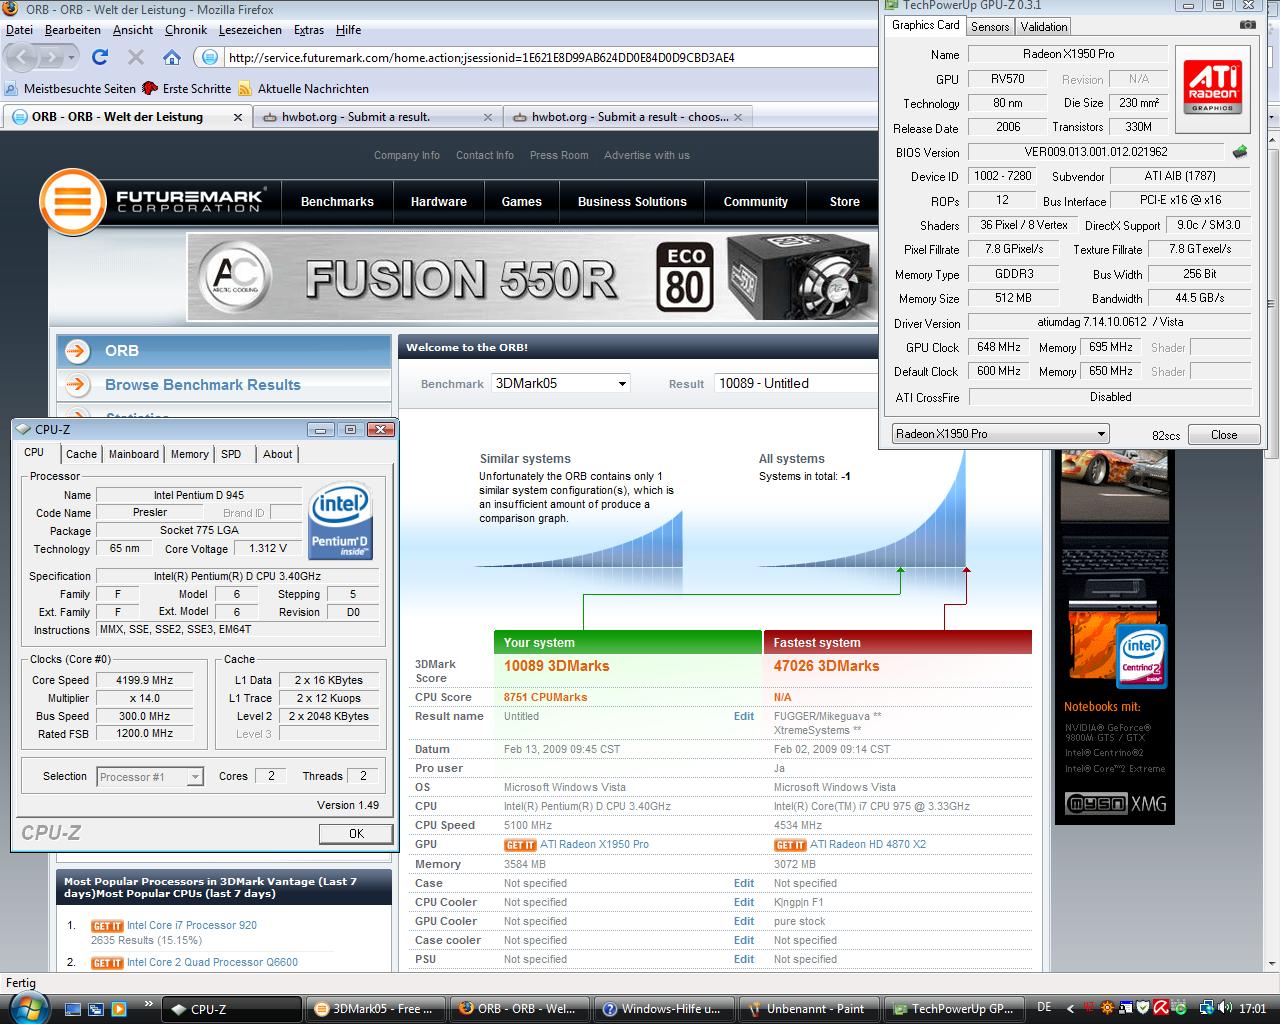Click GET IT badge for Core 2 Quad Q6600
Image resolution: width=1280 pixels, height=1024 pixels.
point(107,963)
